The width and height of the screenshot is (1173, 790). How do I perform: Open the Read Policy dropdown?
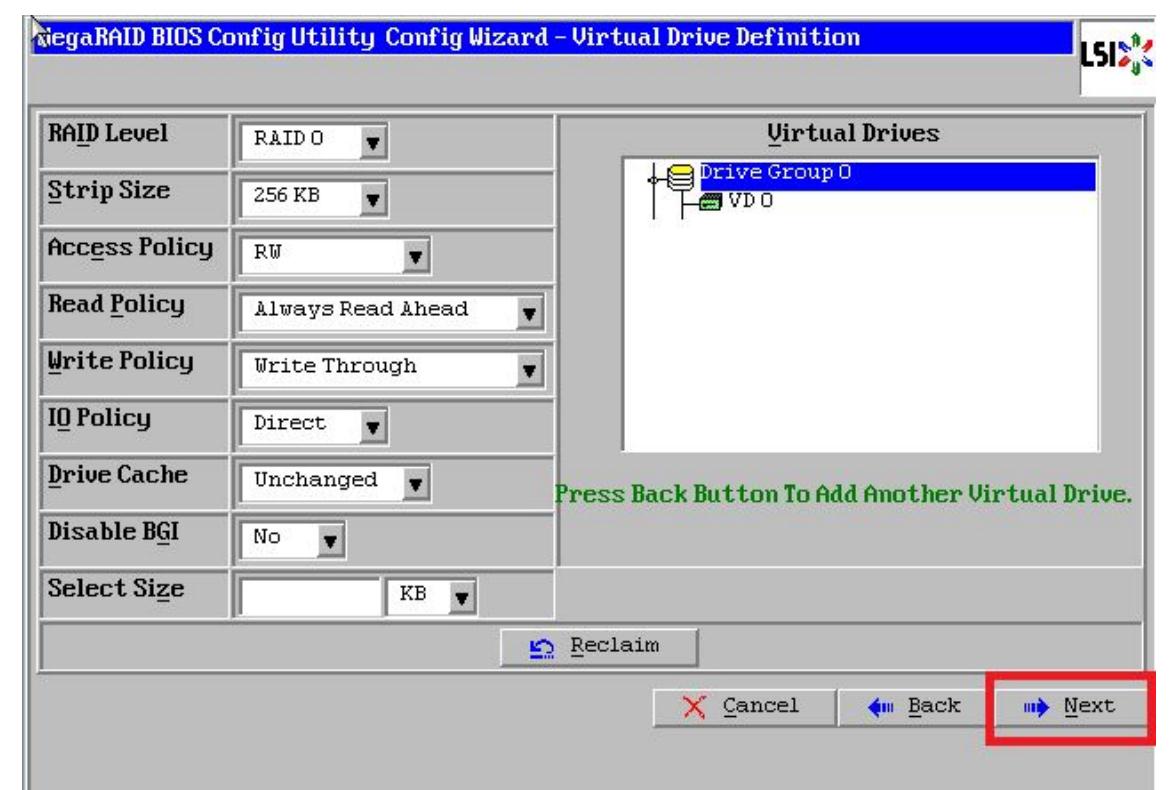point(392,311)
